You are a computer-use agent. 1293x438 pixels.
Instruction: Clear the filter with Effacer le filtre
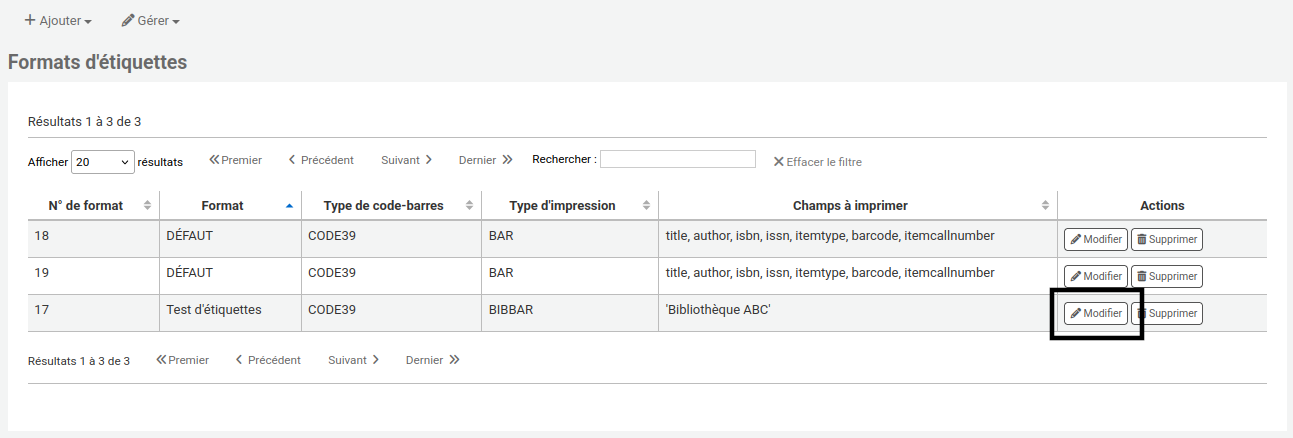(817, 162)
